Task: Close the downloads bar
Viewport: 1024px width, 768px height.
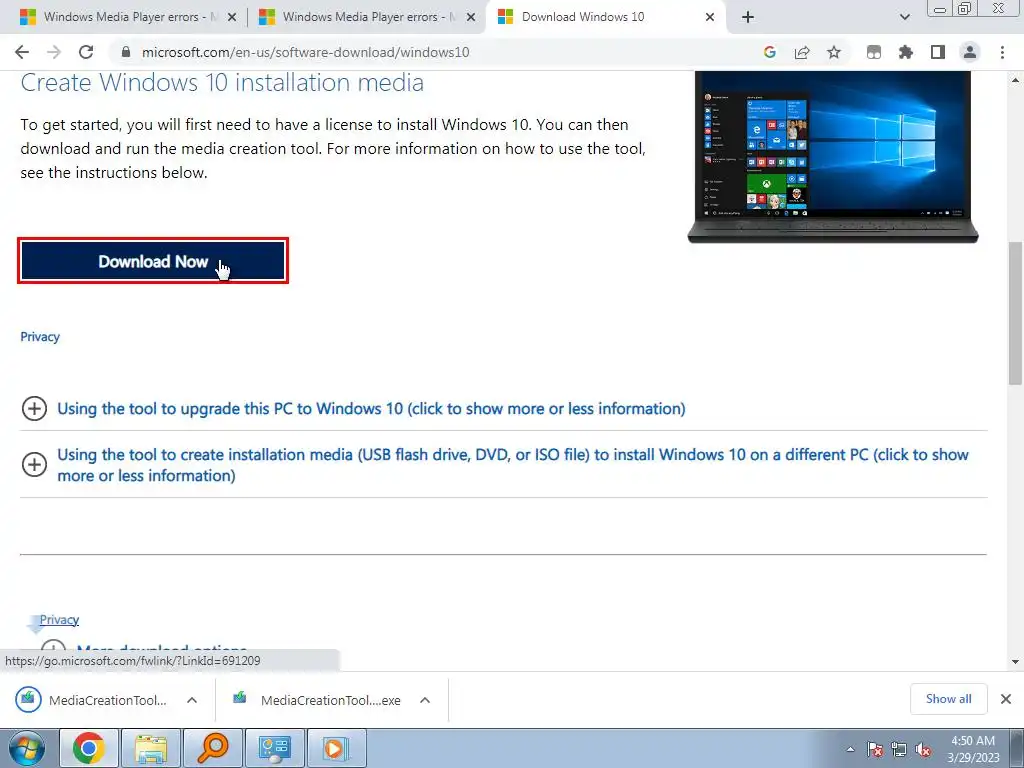Action: 1006,699
